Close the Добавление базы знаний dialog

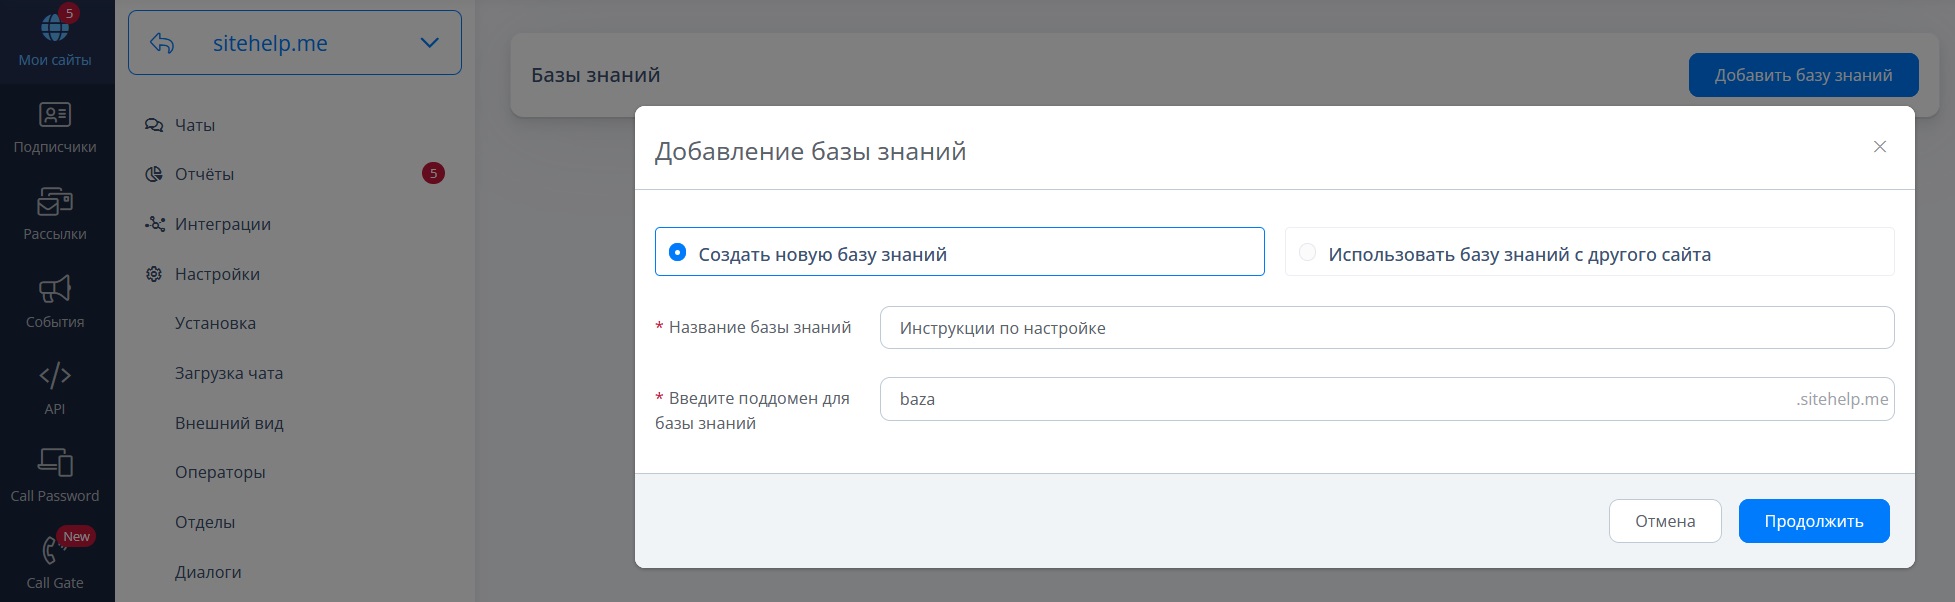pos(1880,147)
